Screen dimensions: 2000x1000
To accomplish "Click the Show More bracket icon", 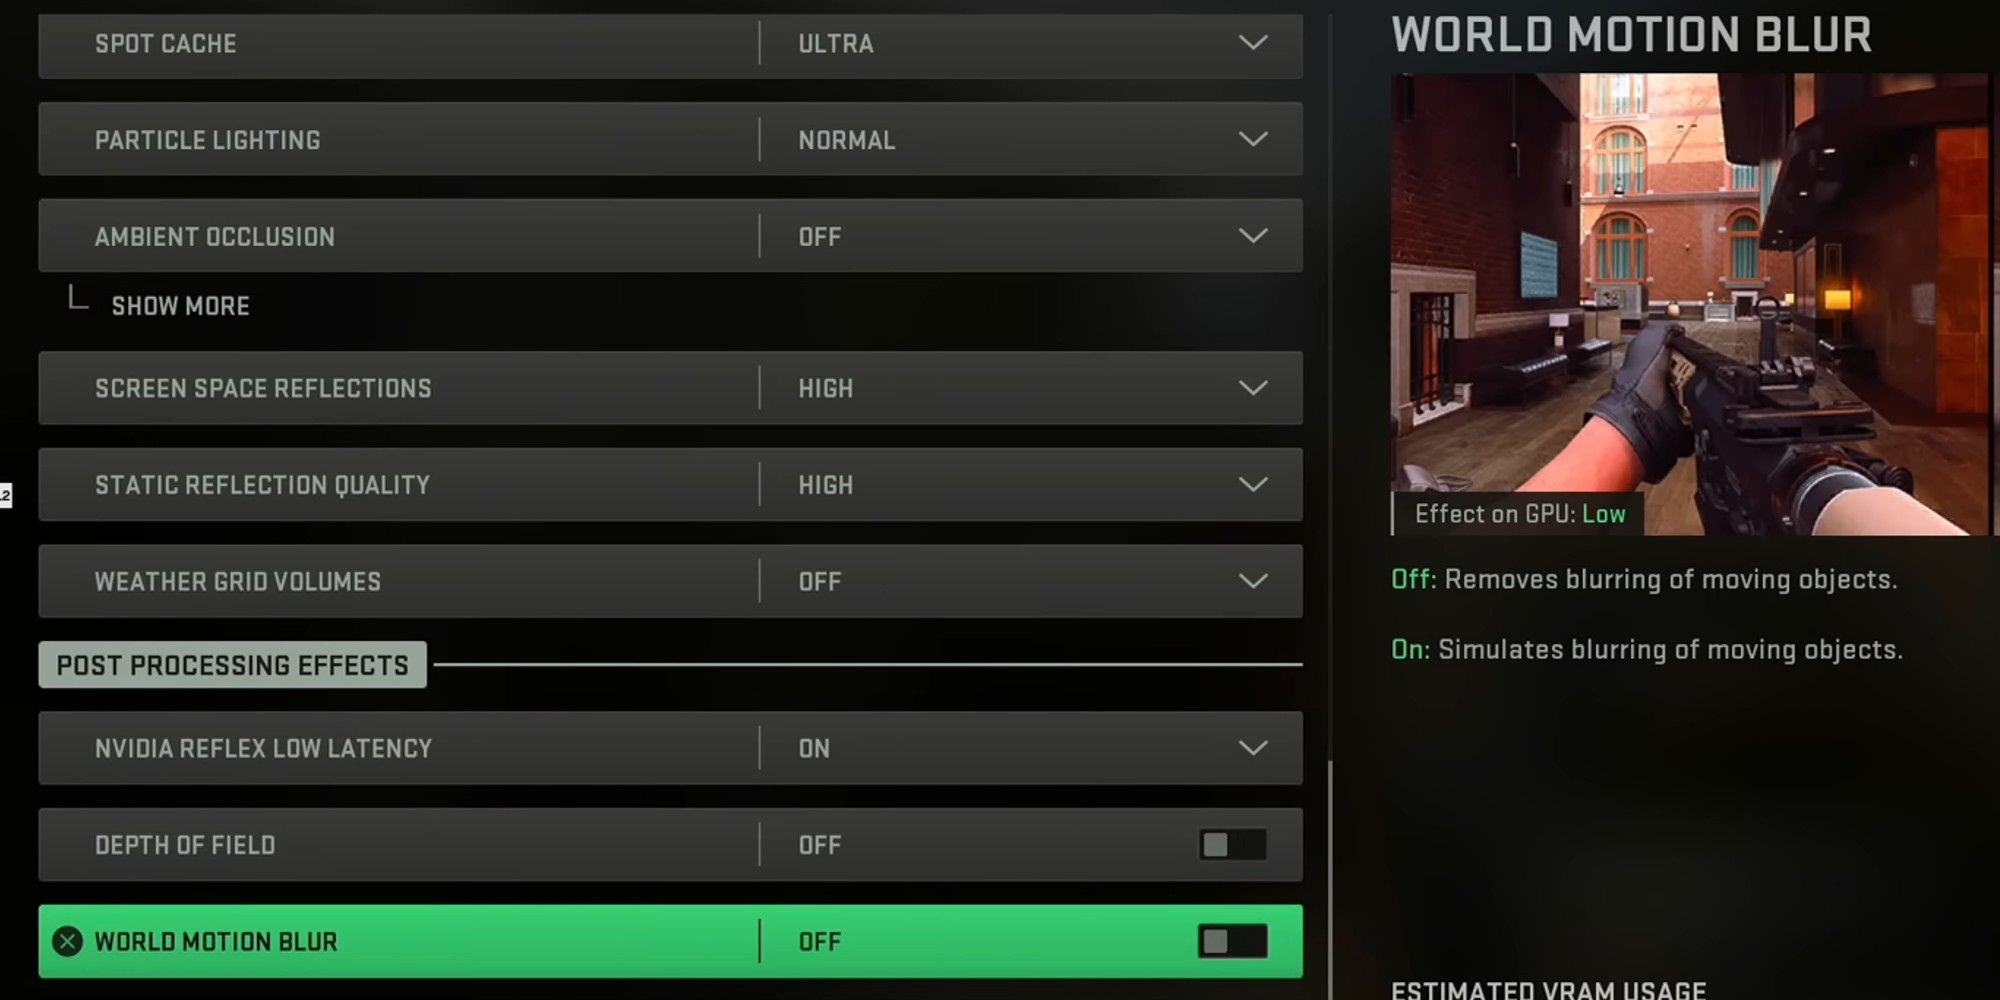I will click(77, 297).
